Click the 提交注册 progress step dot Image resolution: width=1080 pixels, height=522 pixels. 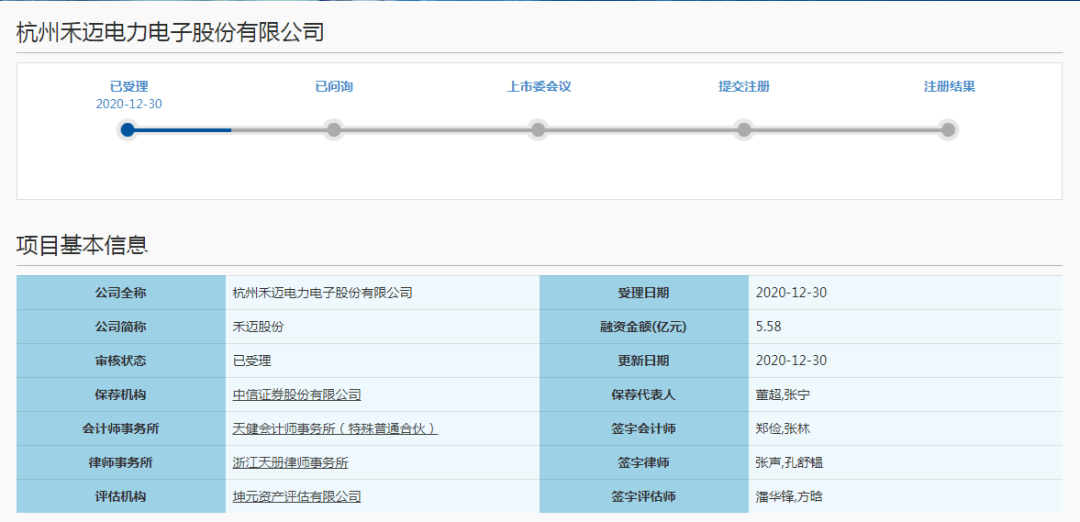pos(743,129)
